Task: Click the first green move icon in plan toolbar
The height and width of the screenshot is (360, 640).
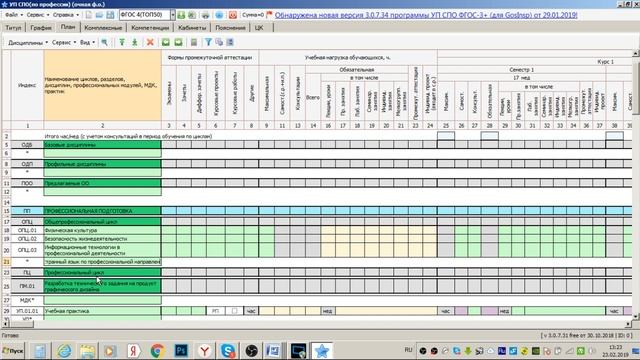Action: click(x=165, y=42)
